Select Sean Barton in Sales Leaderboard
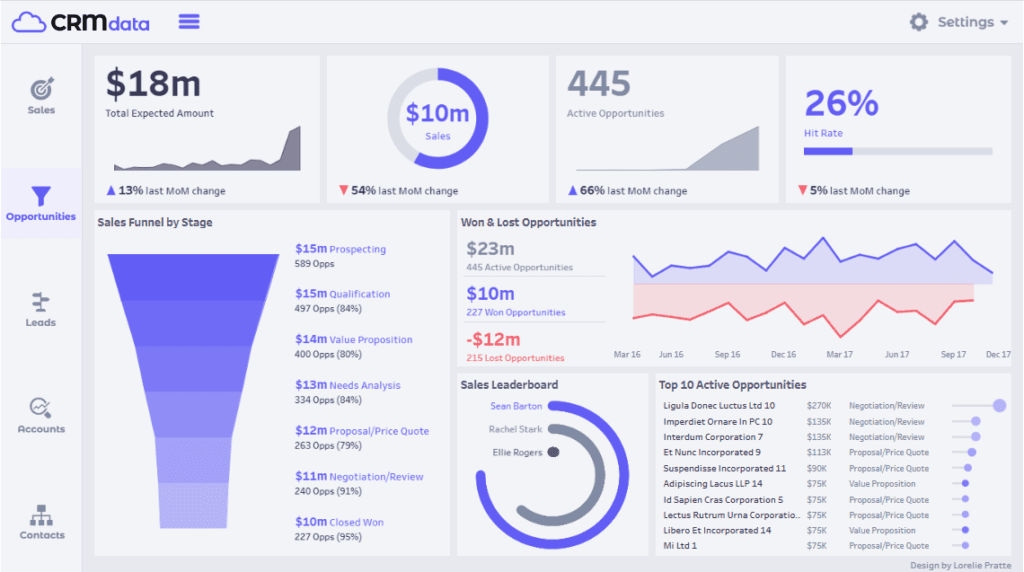Viewport: 1024px width, 572px height. click(x=516, y=406)
